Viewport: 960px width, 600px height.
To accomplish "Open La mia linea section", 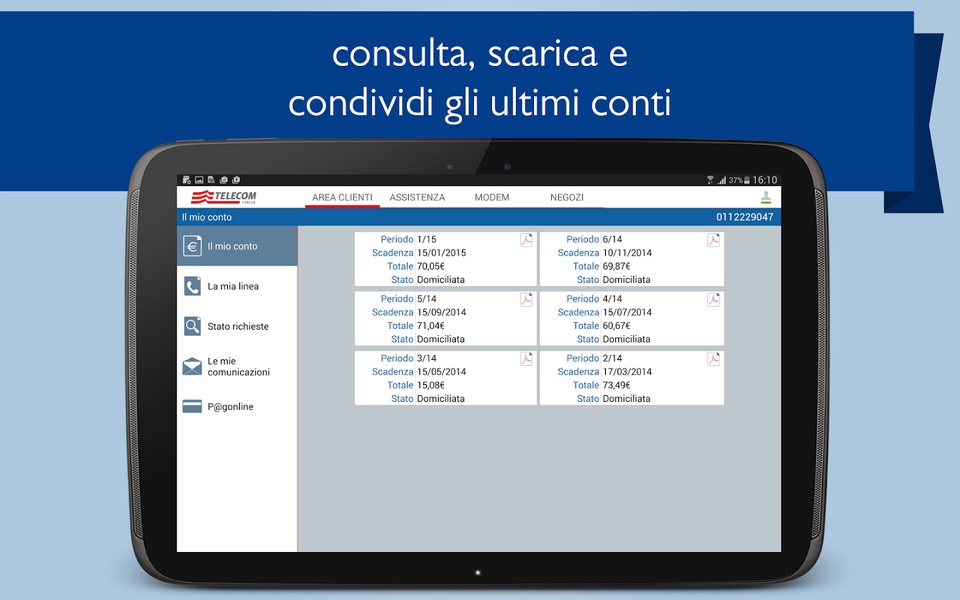I will pos(237,286).
